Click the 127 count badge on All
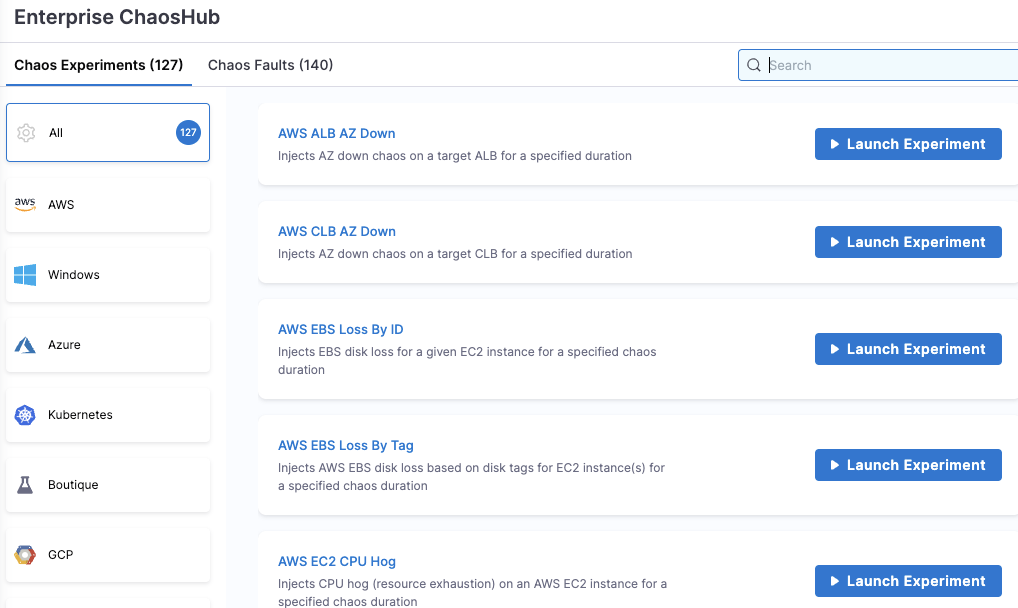The height and width of the screenshot is (608, 1018). [188, 133]
